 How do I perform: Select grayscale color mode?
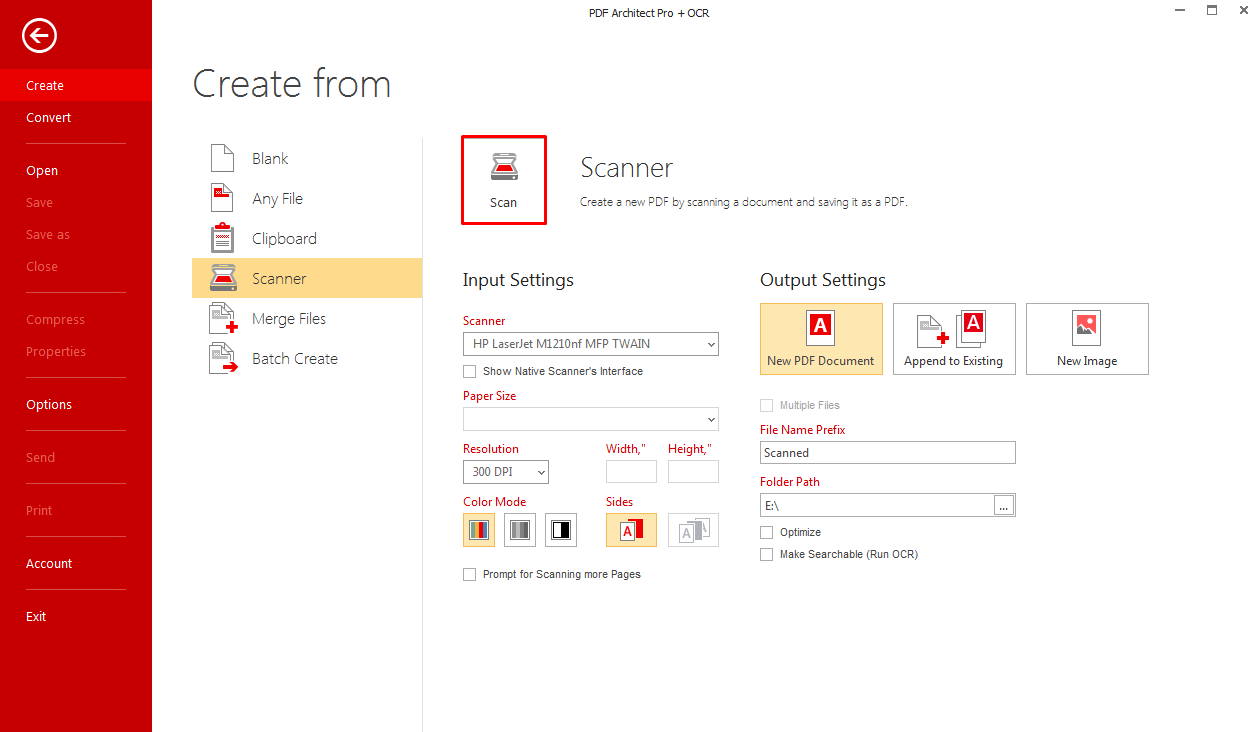pos(520,530)
